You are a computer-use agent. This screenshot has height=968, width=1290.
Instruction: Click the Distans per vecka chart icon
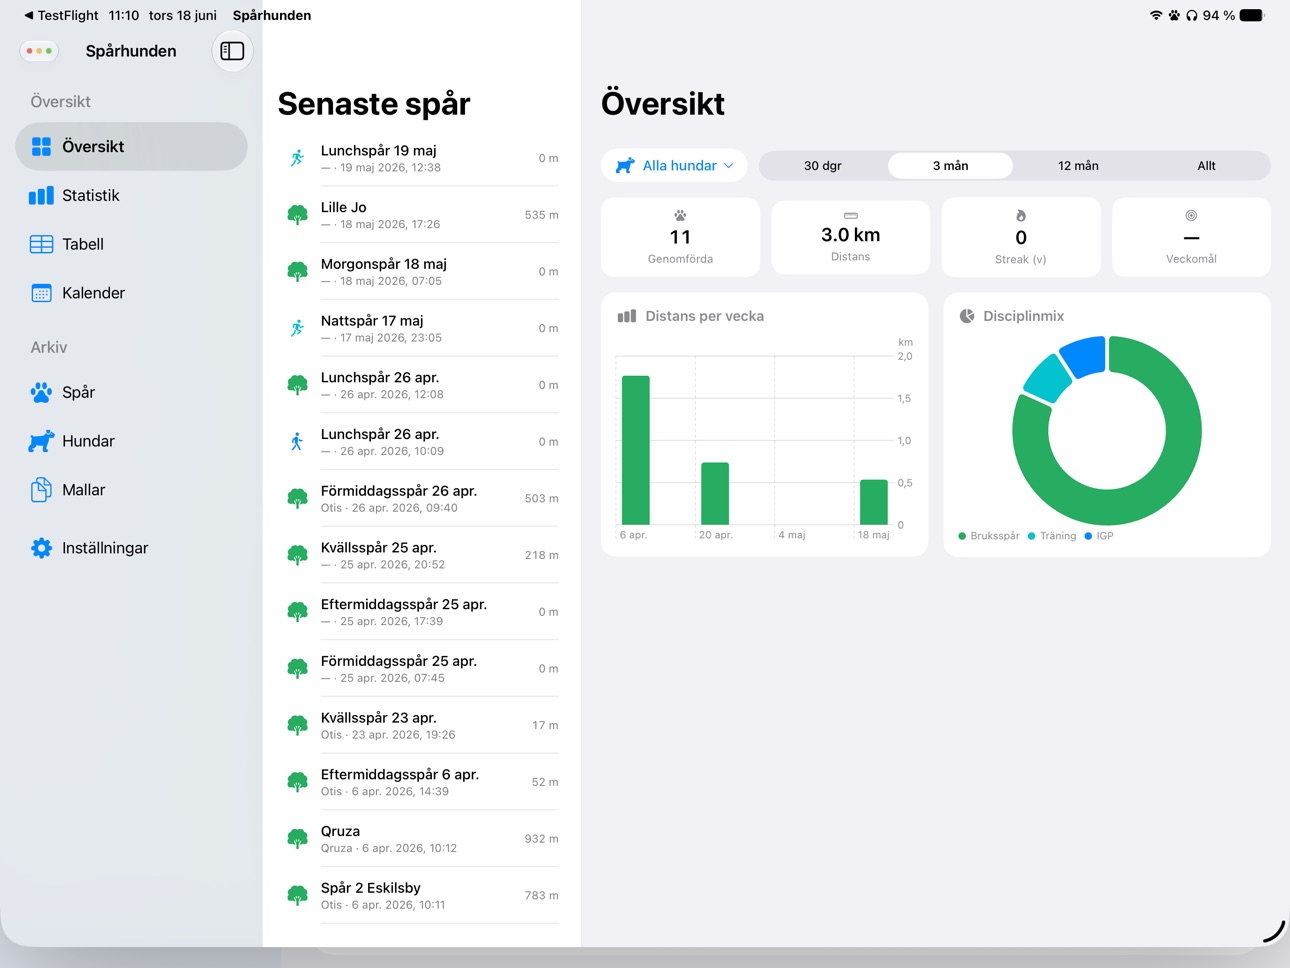point(627,316)
